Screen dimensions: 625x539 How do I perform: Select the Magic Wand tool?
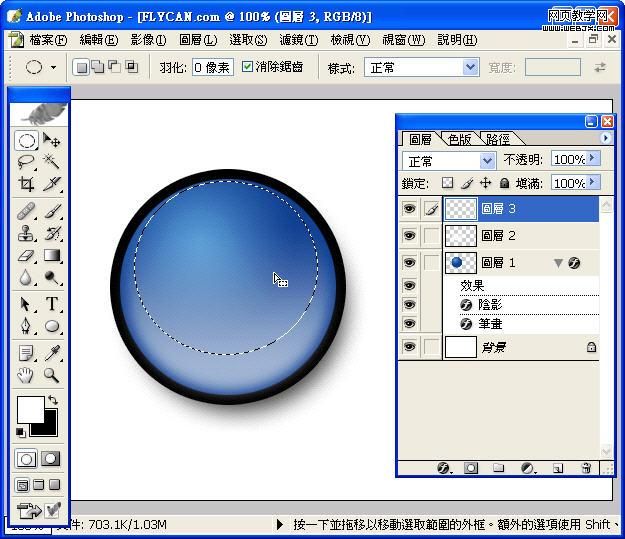click(52, 162)
